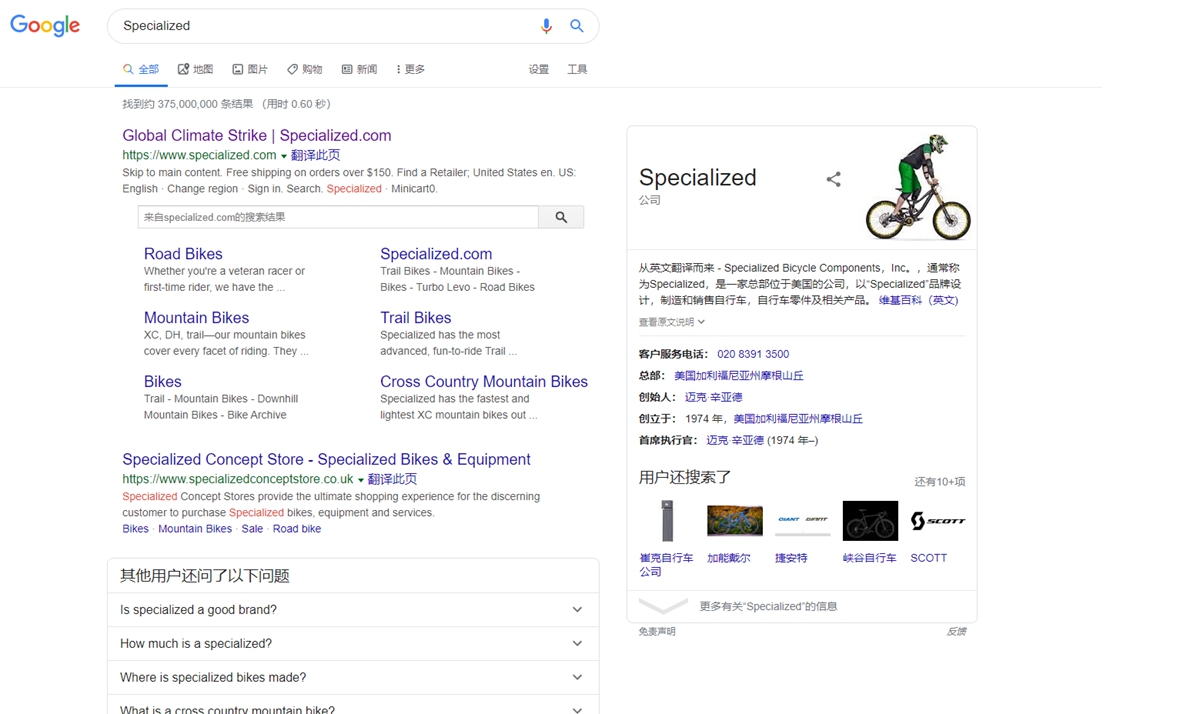Call customer service number 020 8391 3500
The width and height of the screenshot is (1200, 714).
(753, 354)
